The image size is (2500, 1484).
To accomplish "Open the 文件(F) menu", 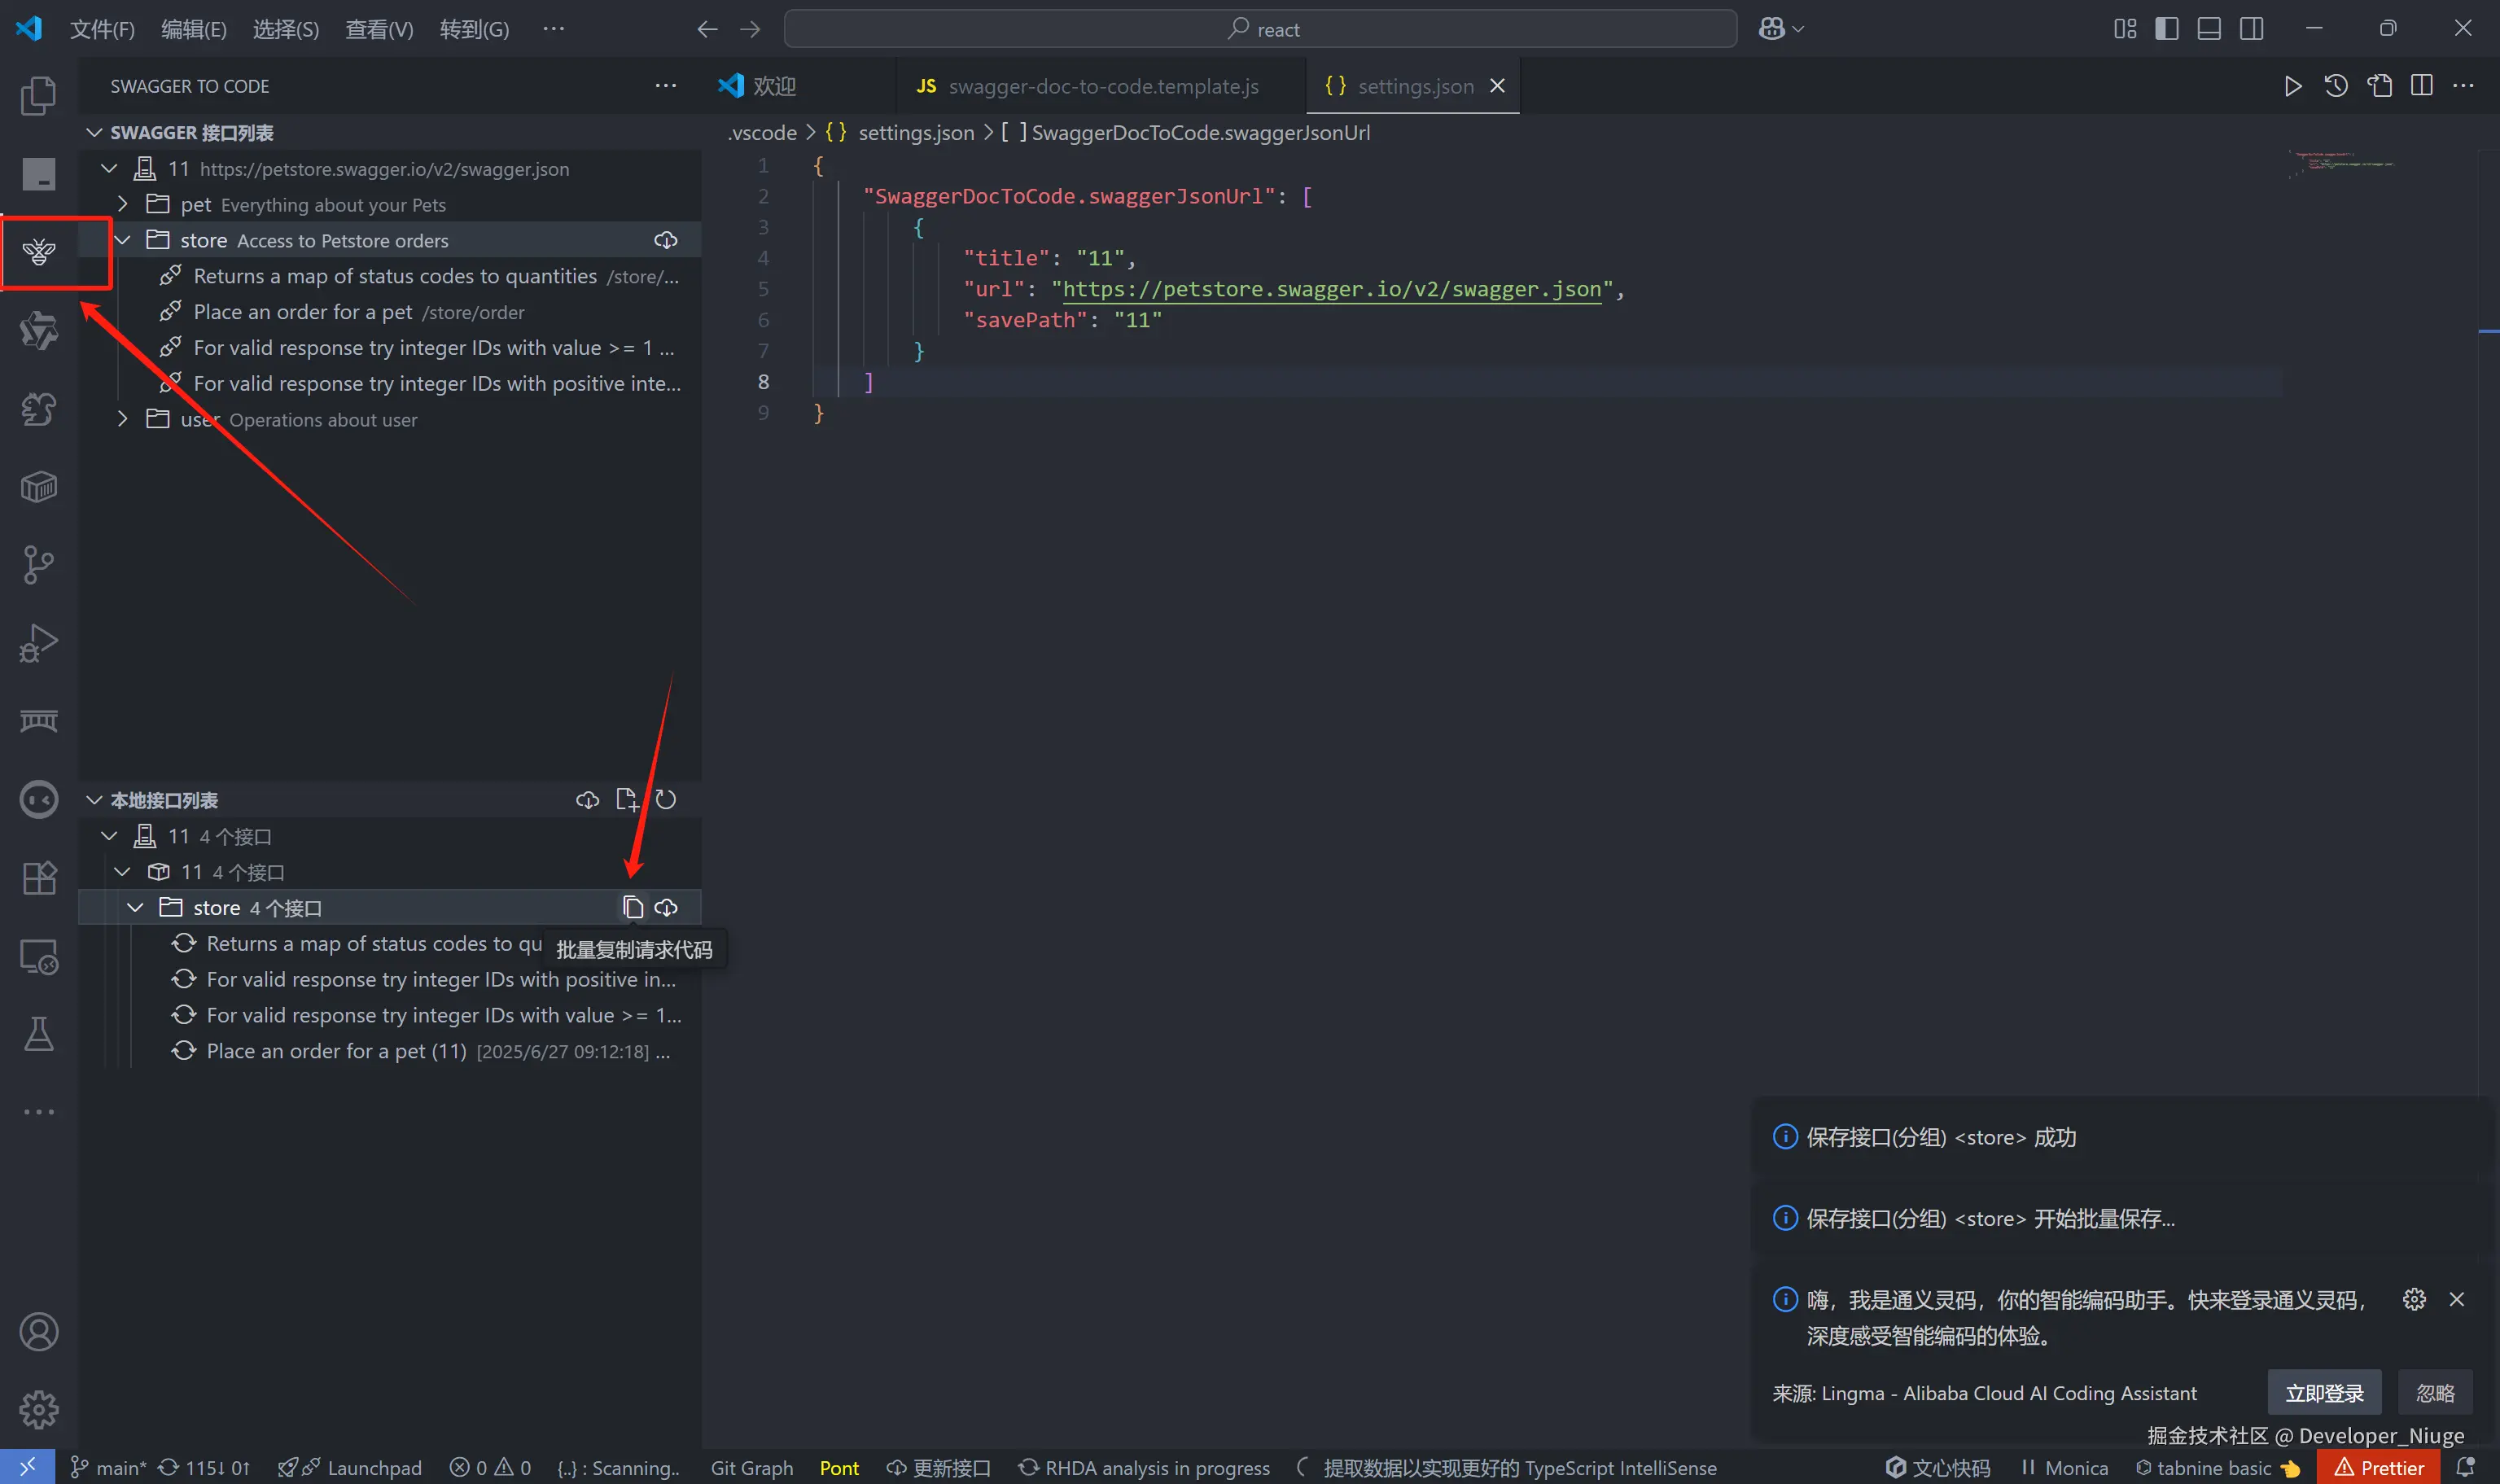I will pos(102,29).
